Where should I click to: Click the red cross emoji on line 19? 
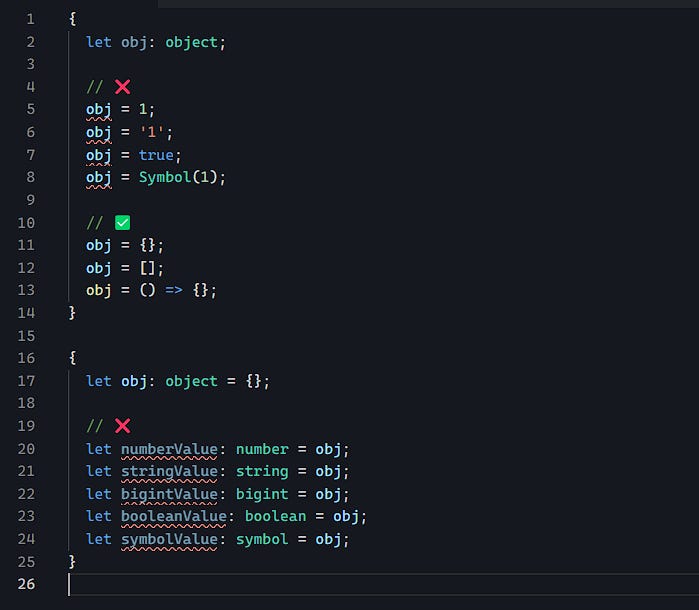pos(123,426)
